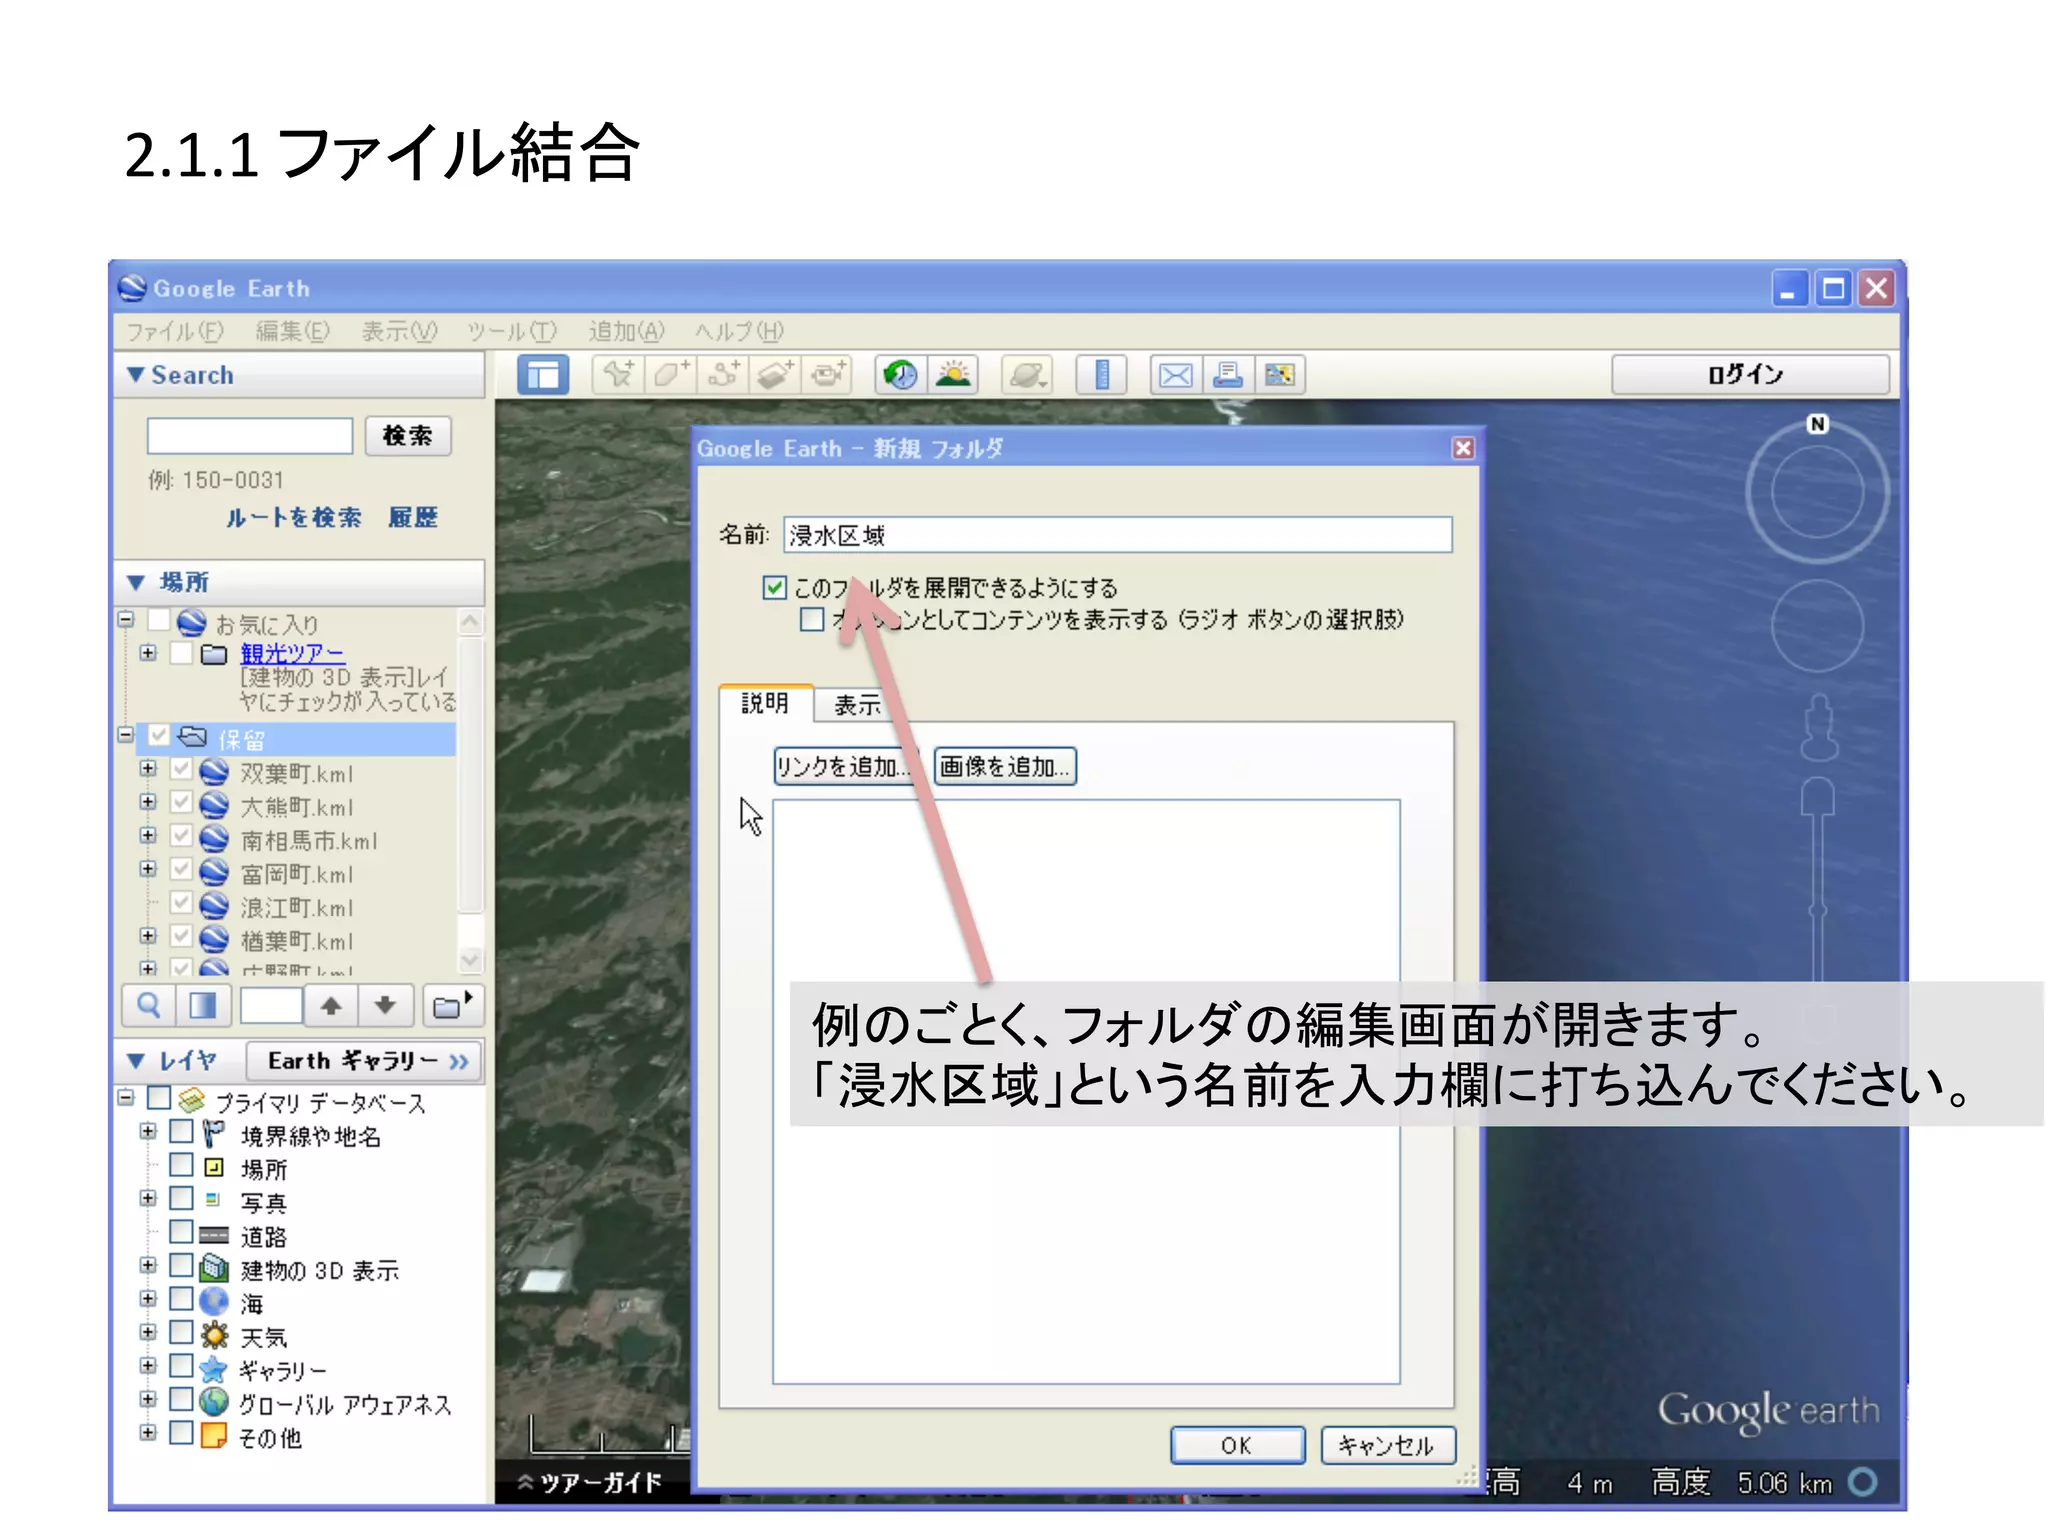2048x1536 pixels.
Task: Toggle the 境界線や地名 layer checkbox
Action: click(x=181, y=1131)
